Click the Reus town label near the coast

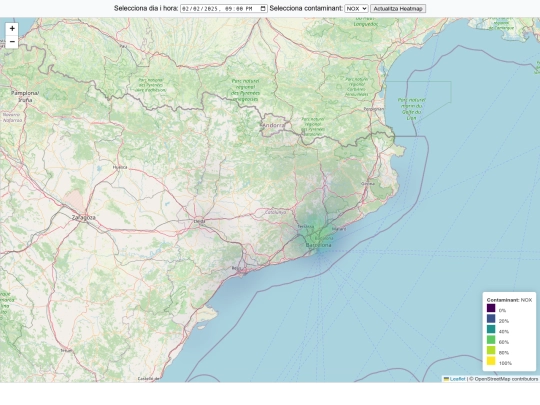pos(236,268)
